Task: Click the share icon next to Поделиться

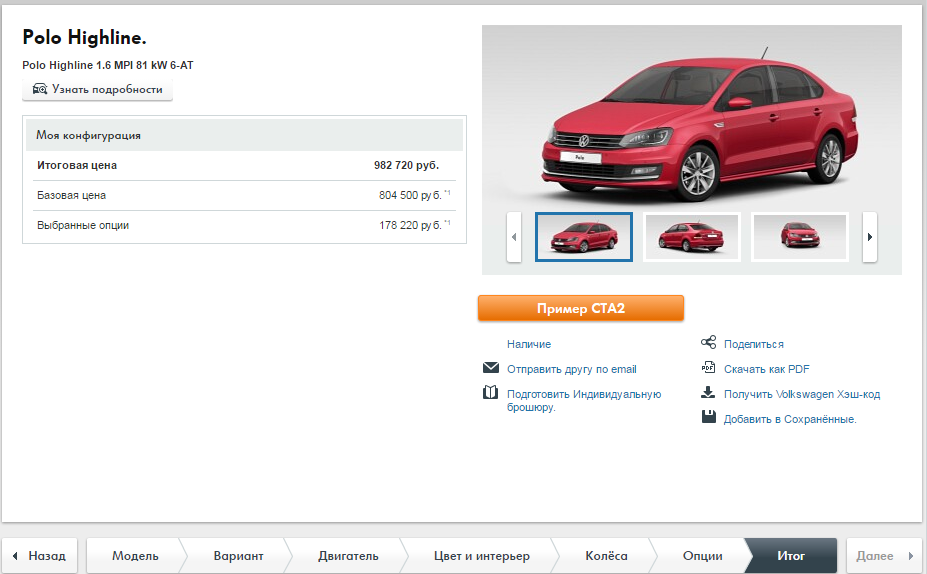Action: click(x=708, y=342)
